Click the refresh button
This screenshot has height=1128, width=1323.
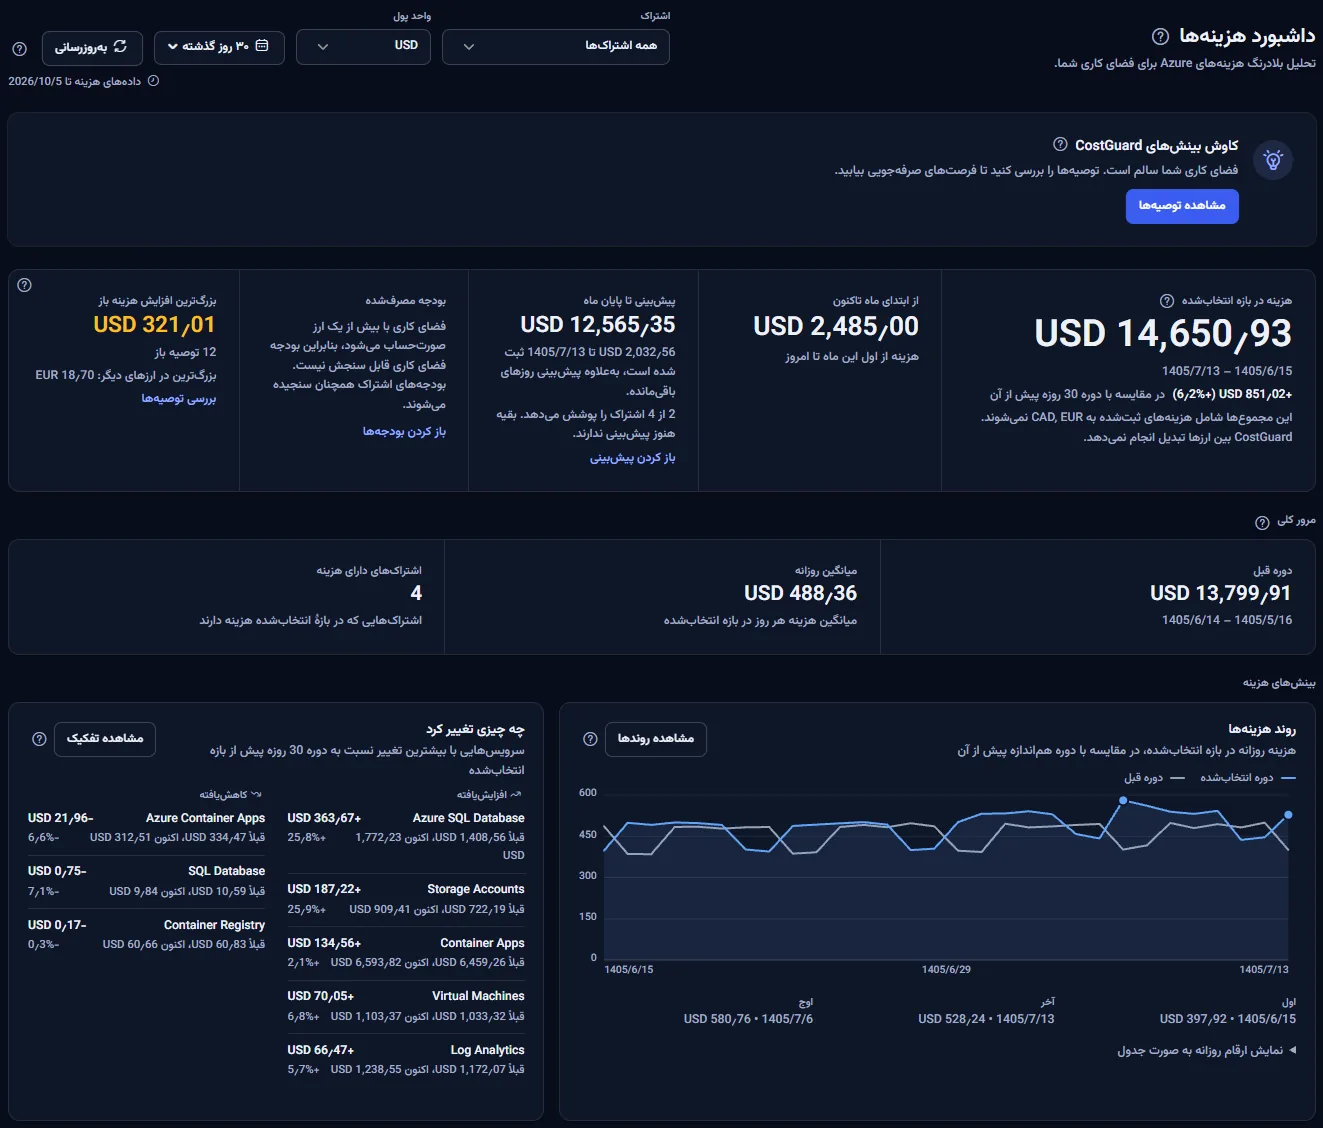[x=92, y=47]
